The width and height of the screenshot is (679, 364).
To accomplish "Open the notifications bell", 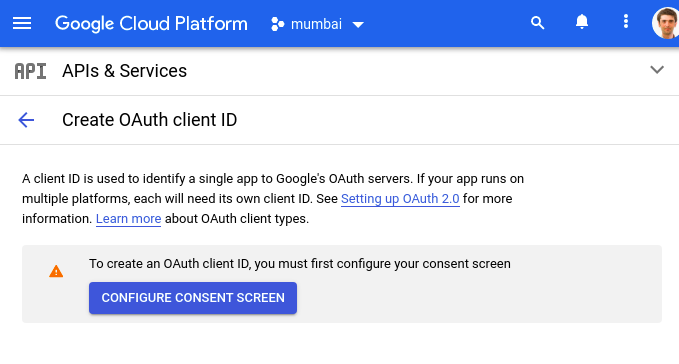I will [582, 22].
